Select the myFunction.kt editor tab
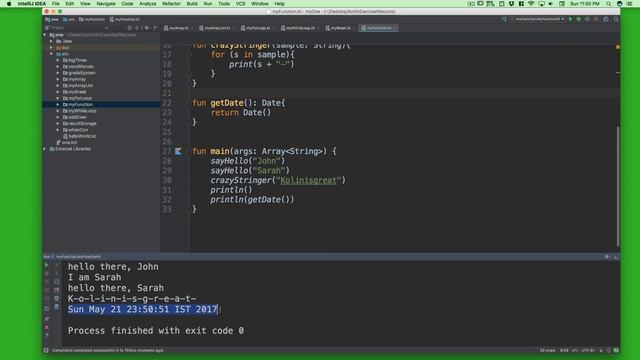The height and width of the screenshot is (360, 640). pos(377,28)
